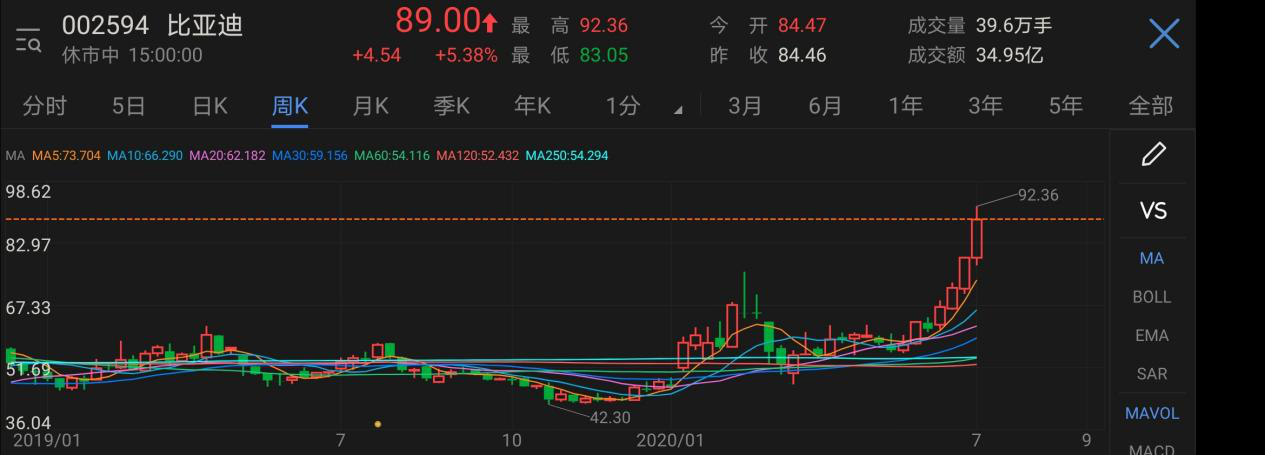The width and height of the screenshot is (1265, 455).
Task: Click the stock name 002594 比亚迪
Action: [153, 25]
